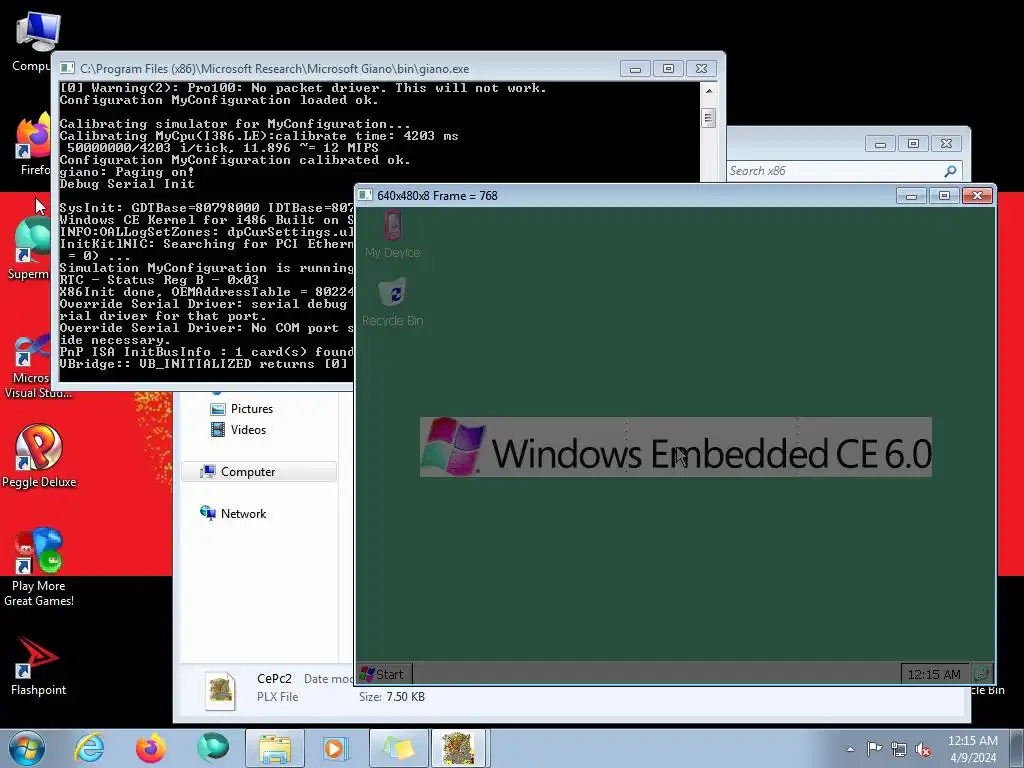This screenshot has width=1024, height=768.
Task: Maximize the 640x480x8 Frame window
Action: [x=944, y=195]
